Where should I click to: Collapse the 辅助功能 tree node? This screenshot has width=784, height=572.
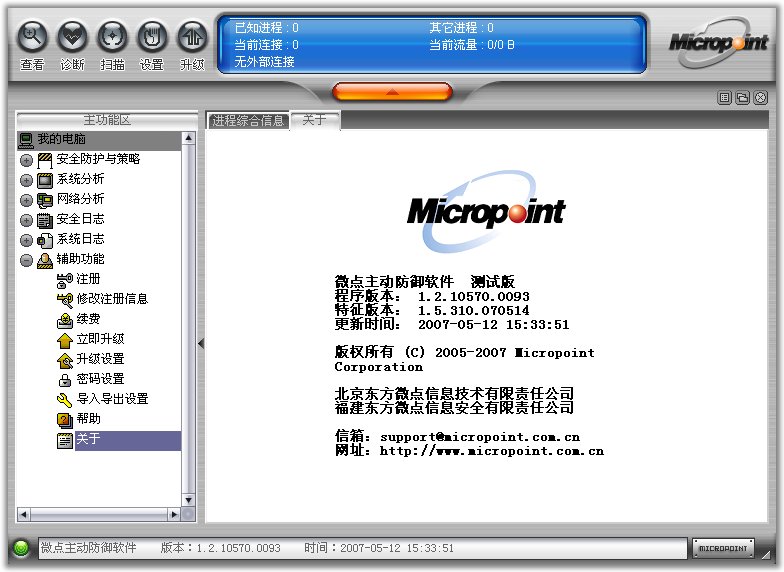(x=26, y=260)
